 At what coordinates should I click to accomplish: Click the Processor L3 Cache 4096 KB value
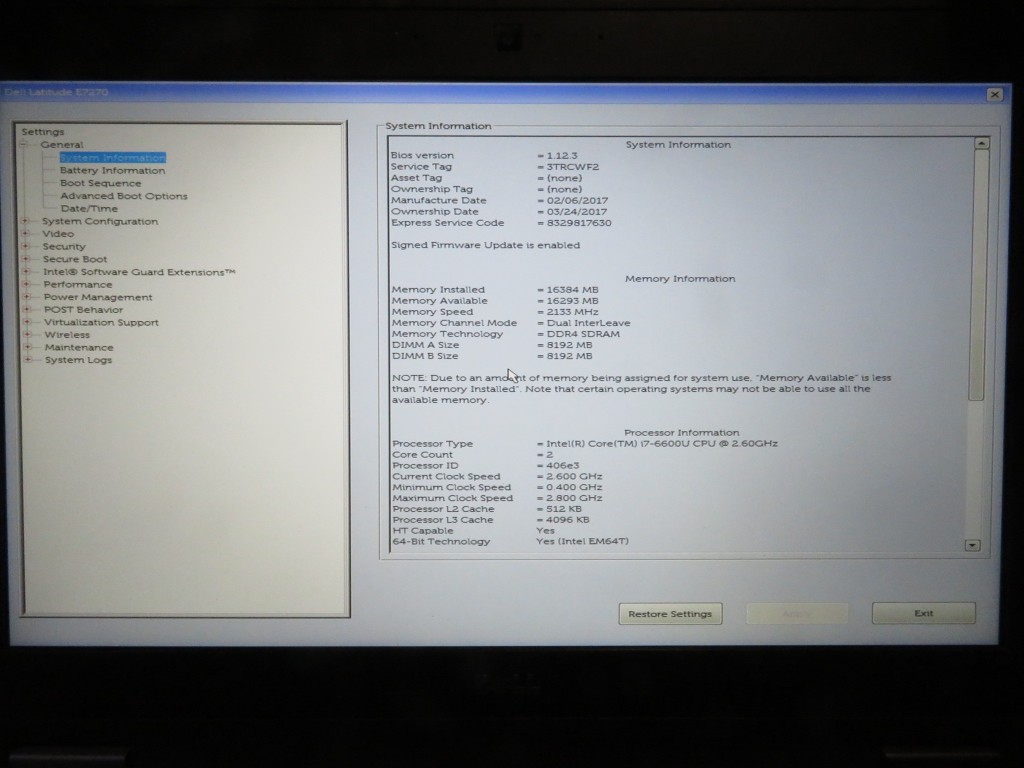(x=568, y=520)
